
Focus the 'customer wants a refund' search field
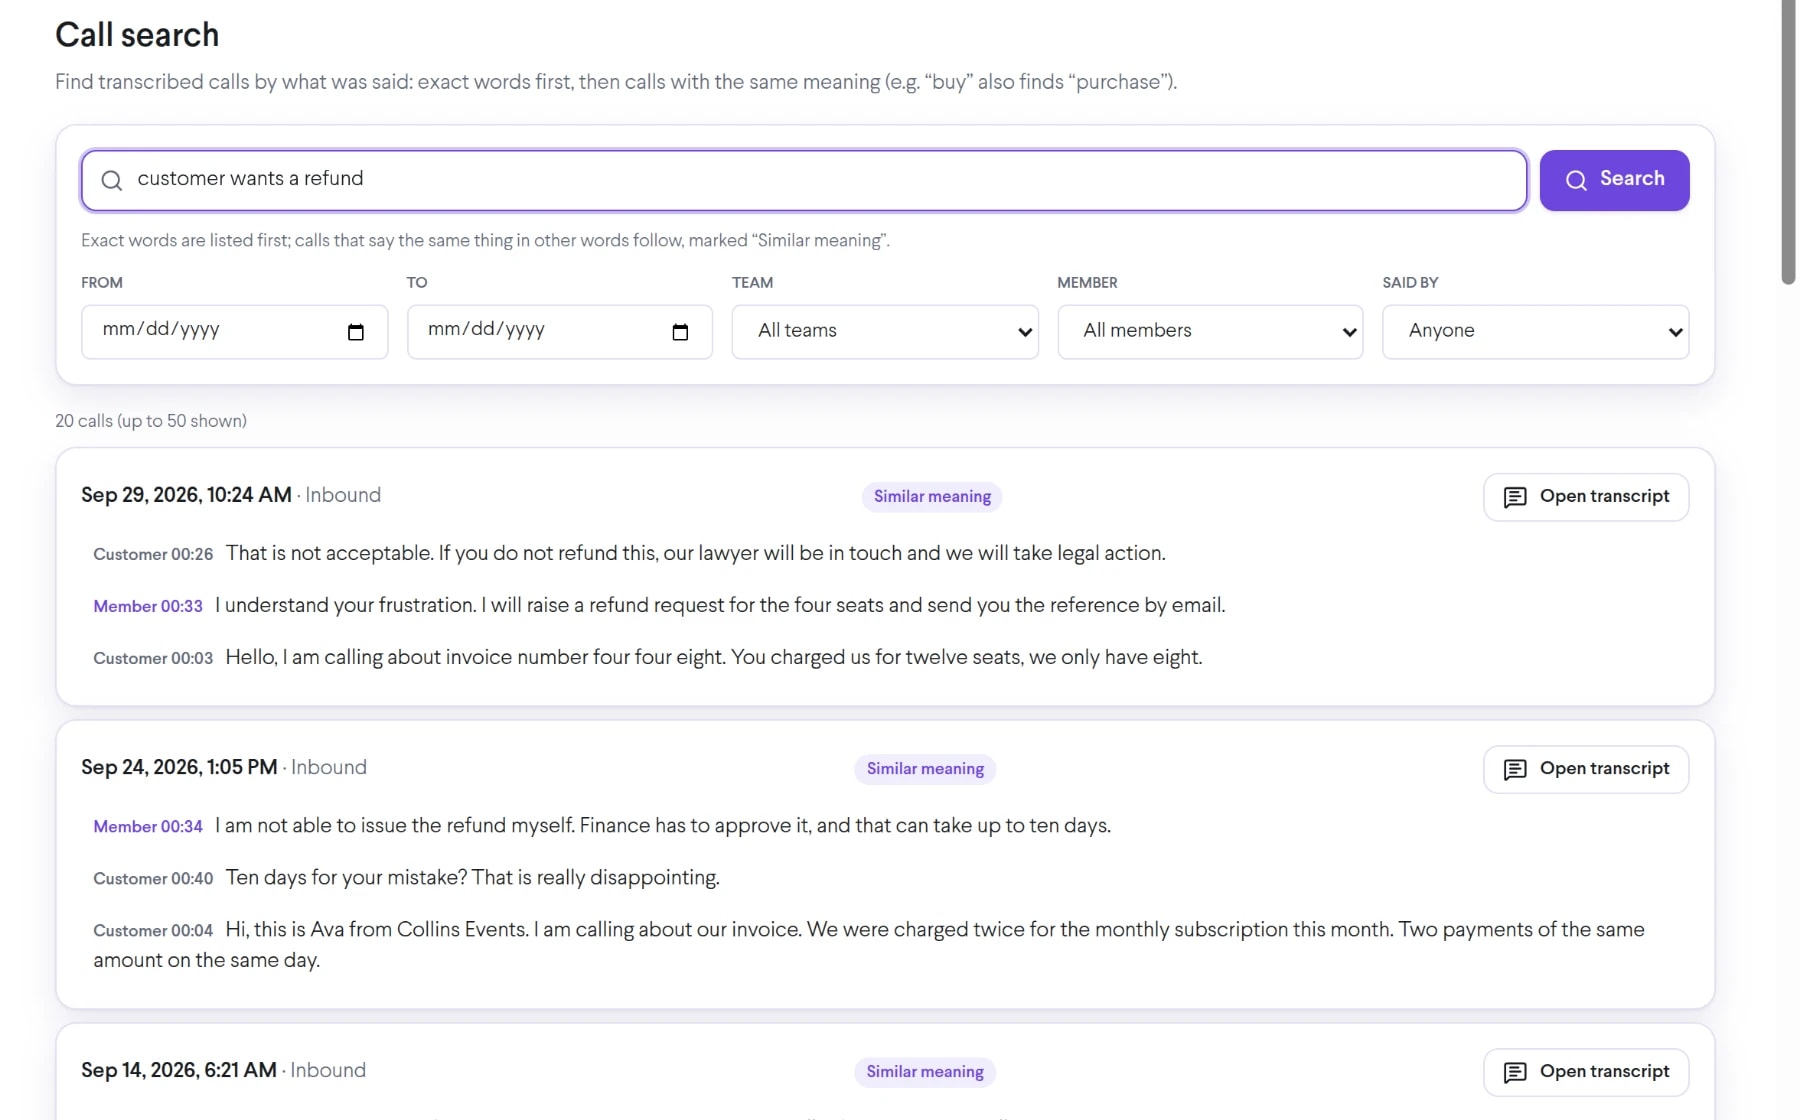point(804,180)
